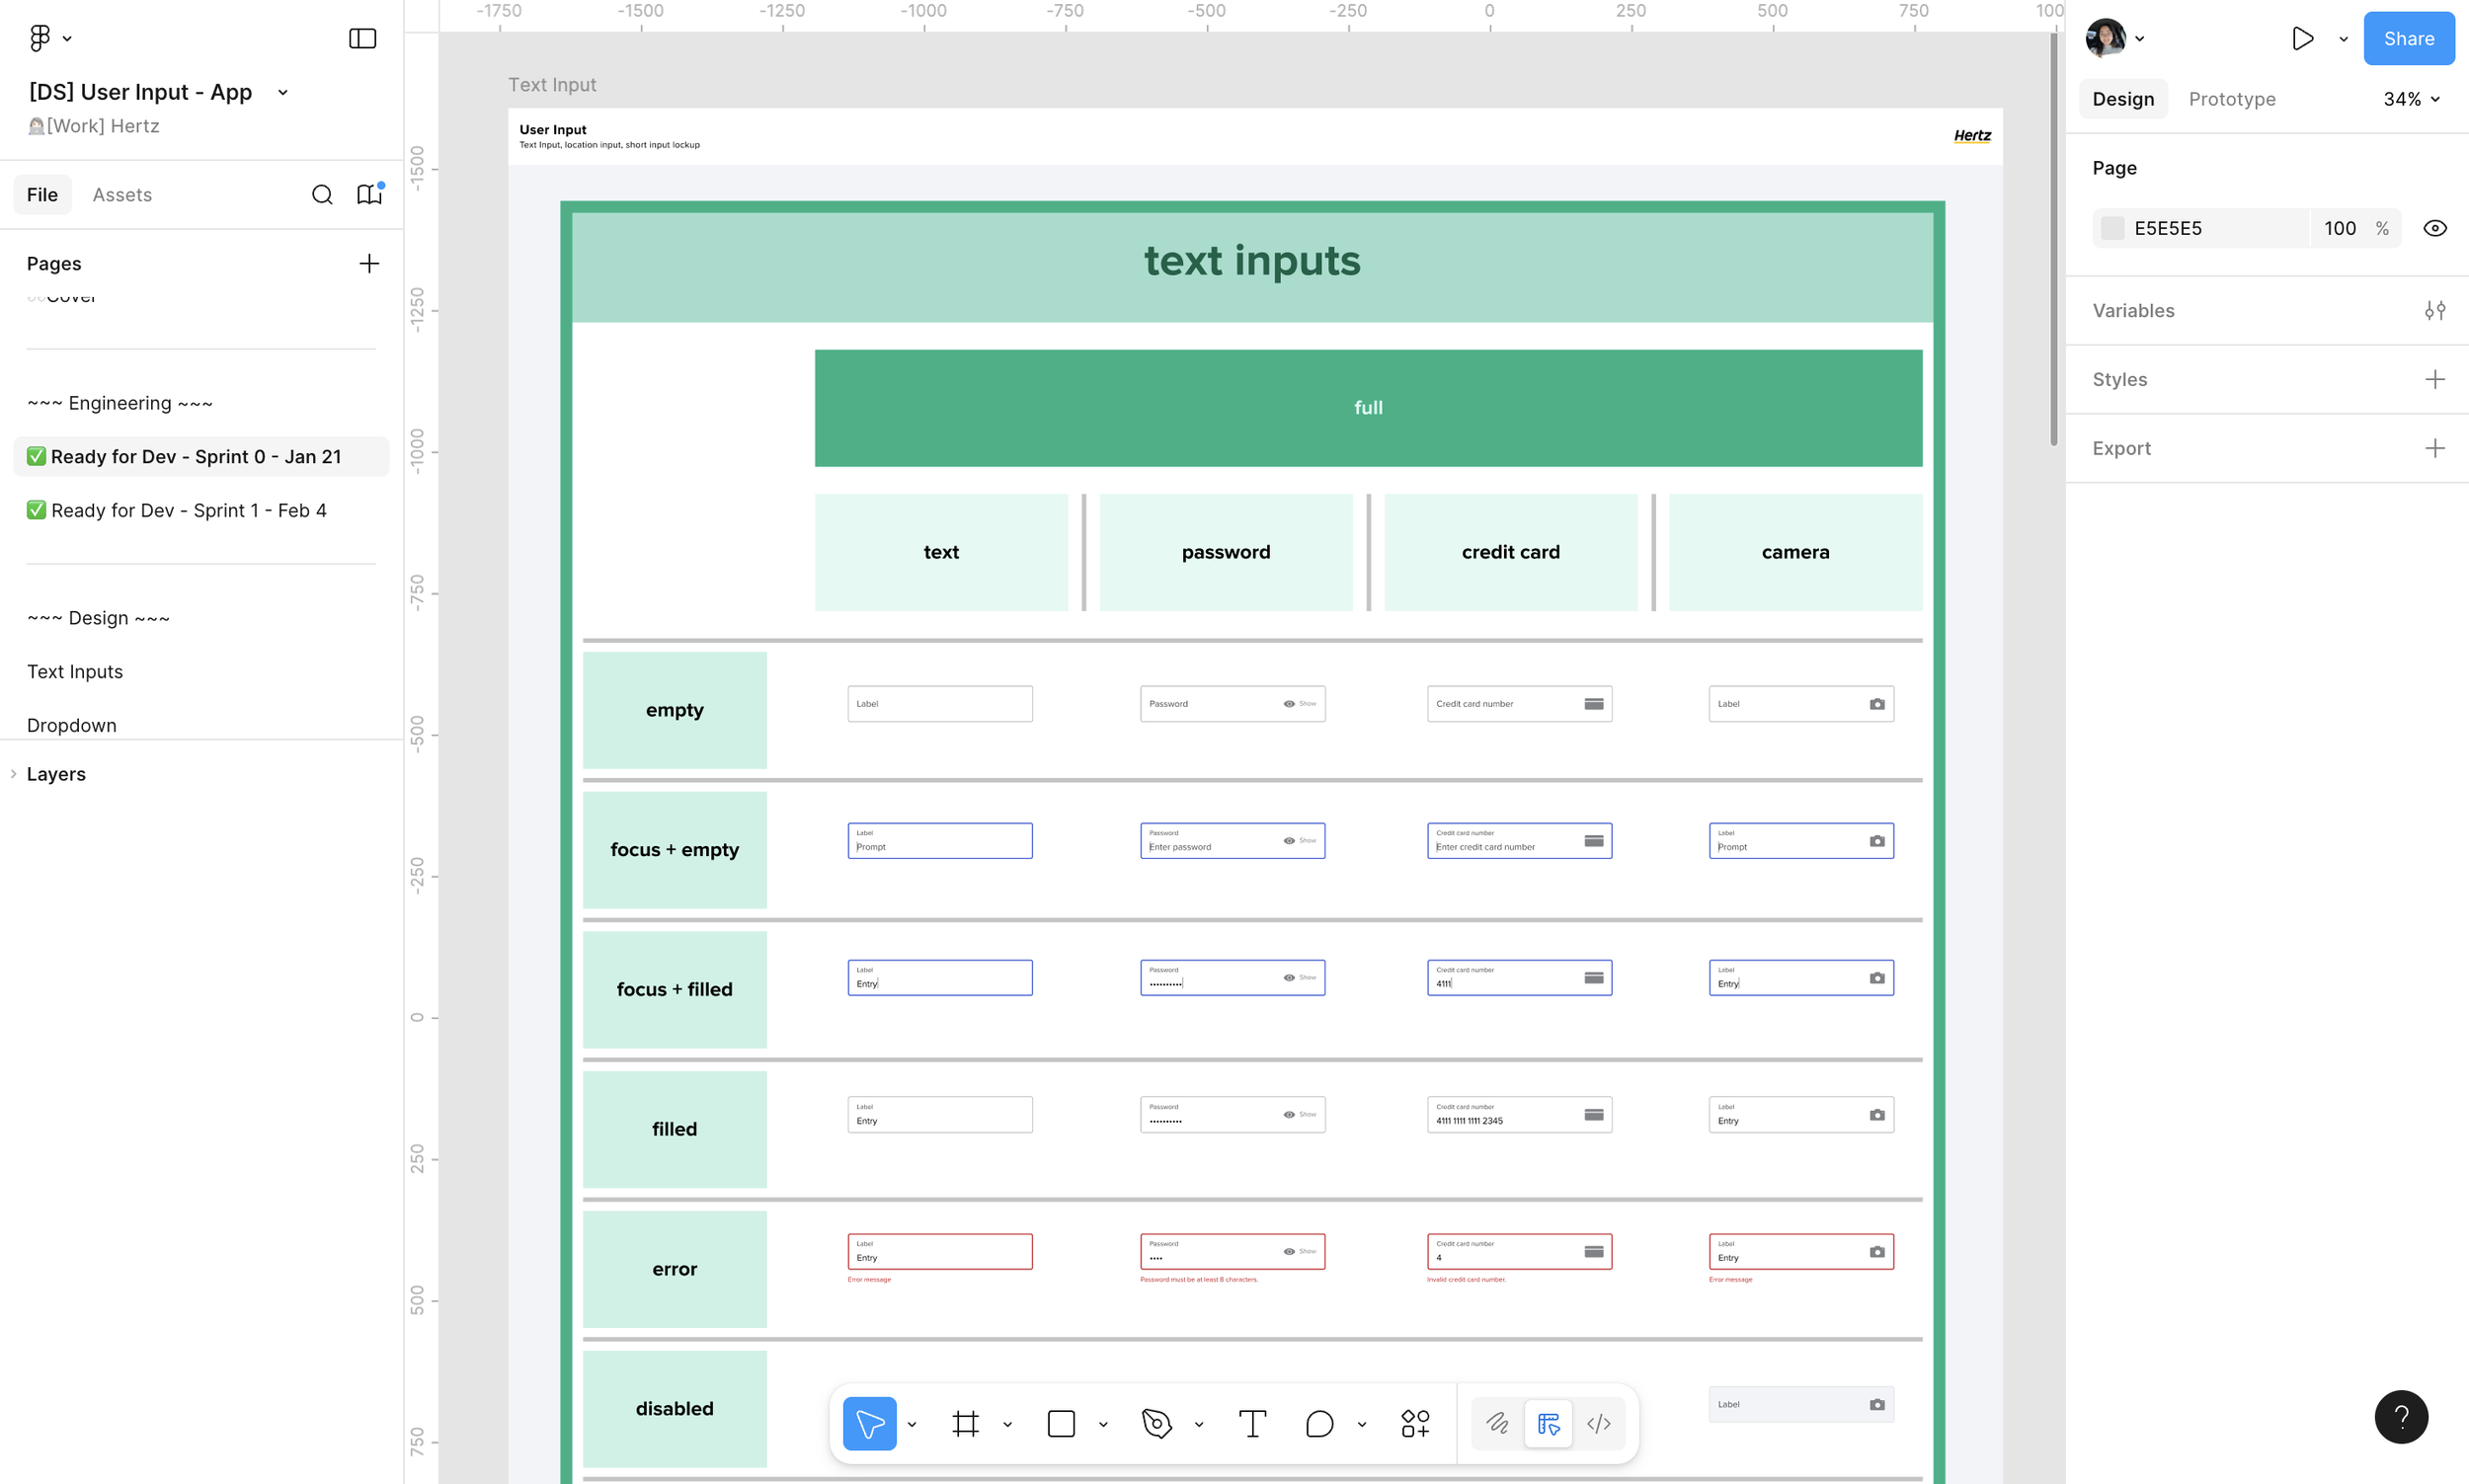This screenshot has width=2469, height=1484.
Task: Select the Text tool
Action: click(x=1252, y=1423)
